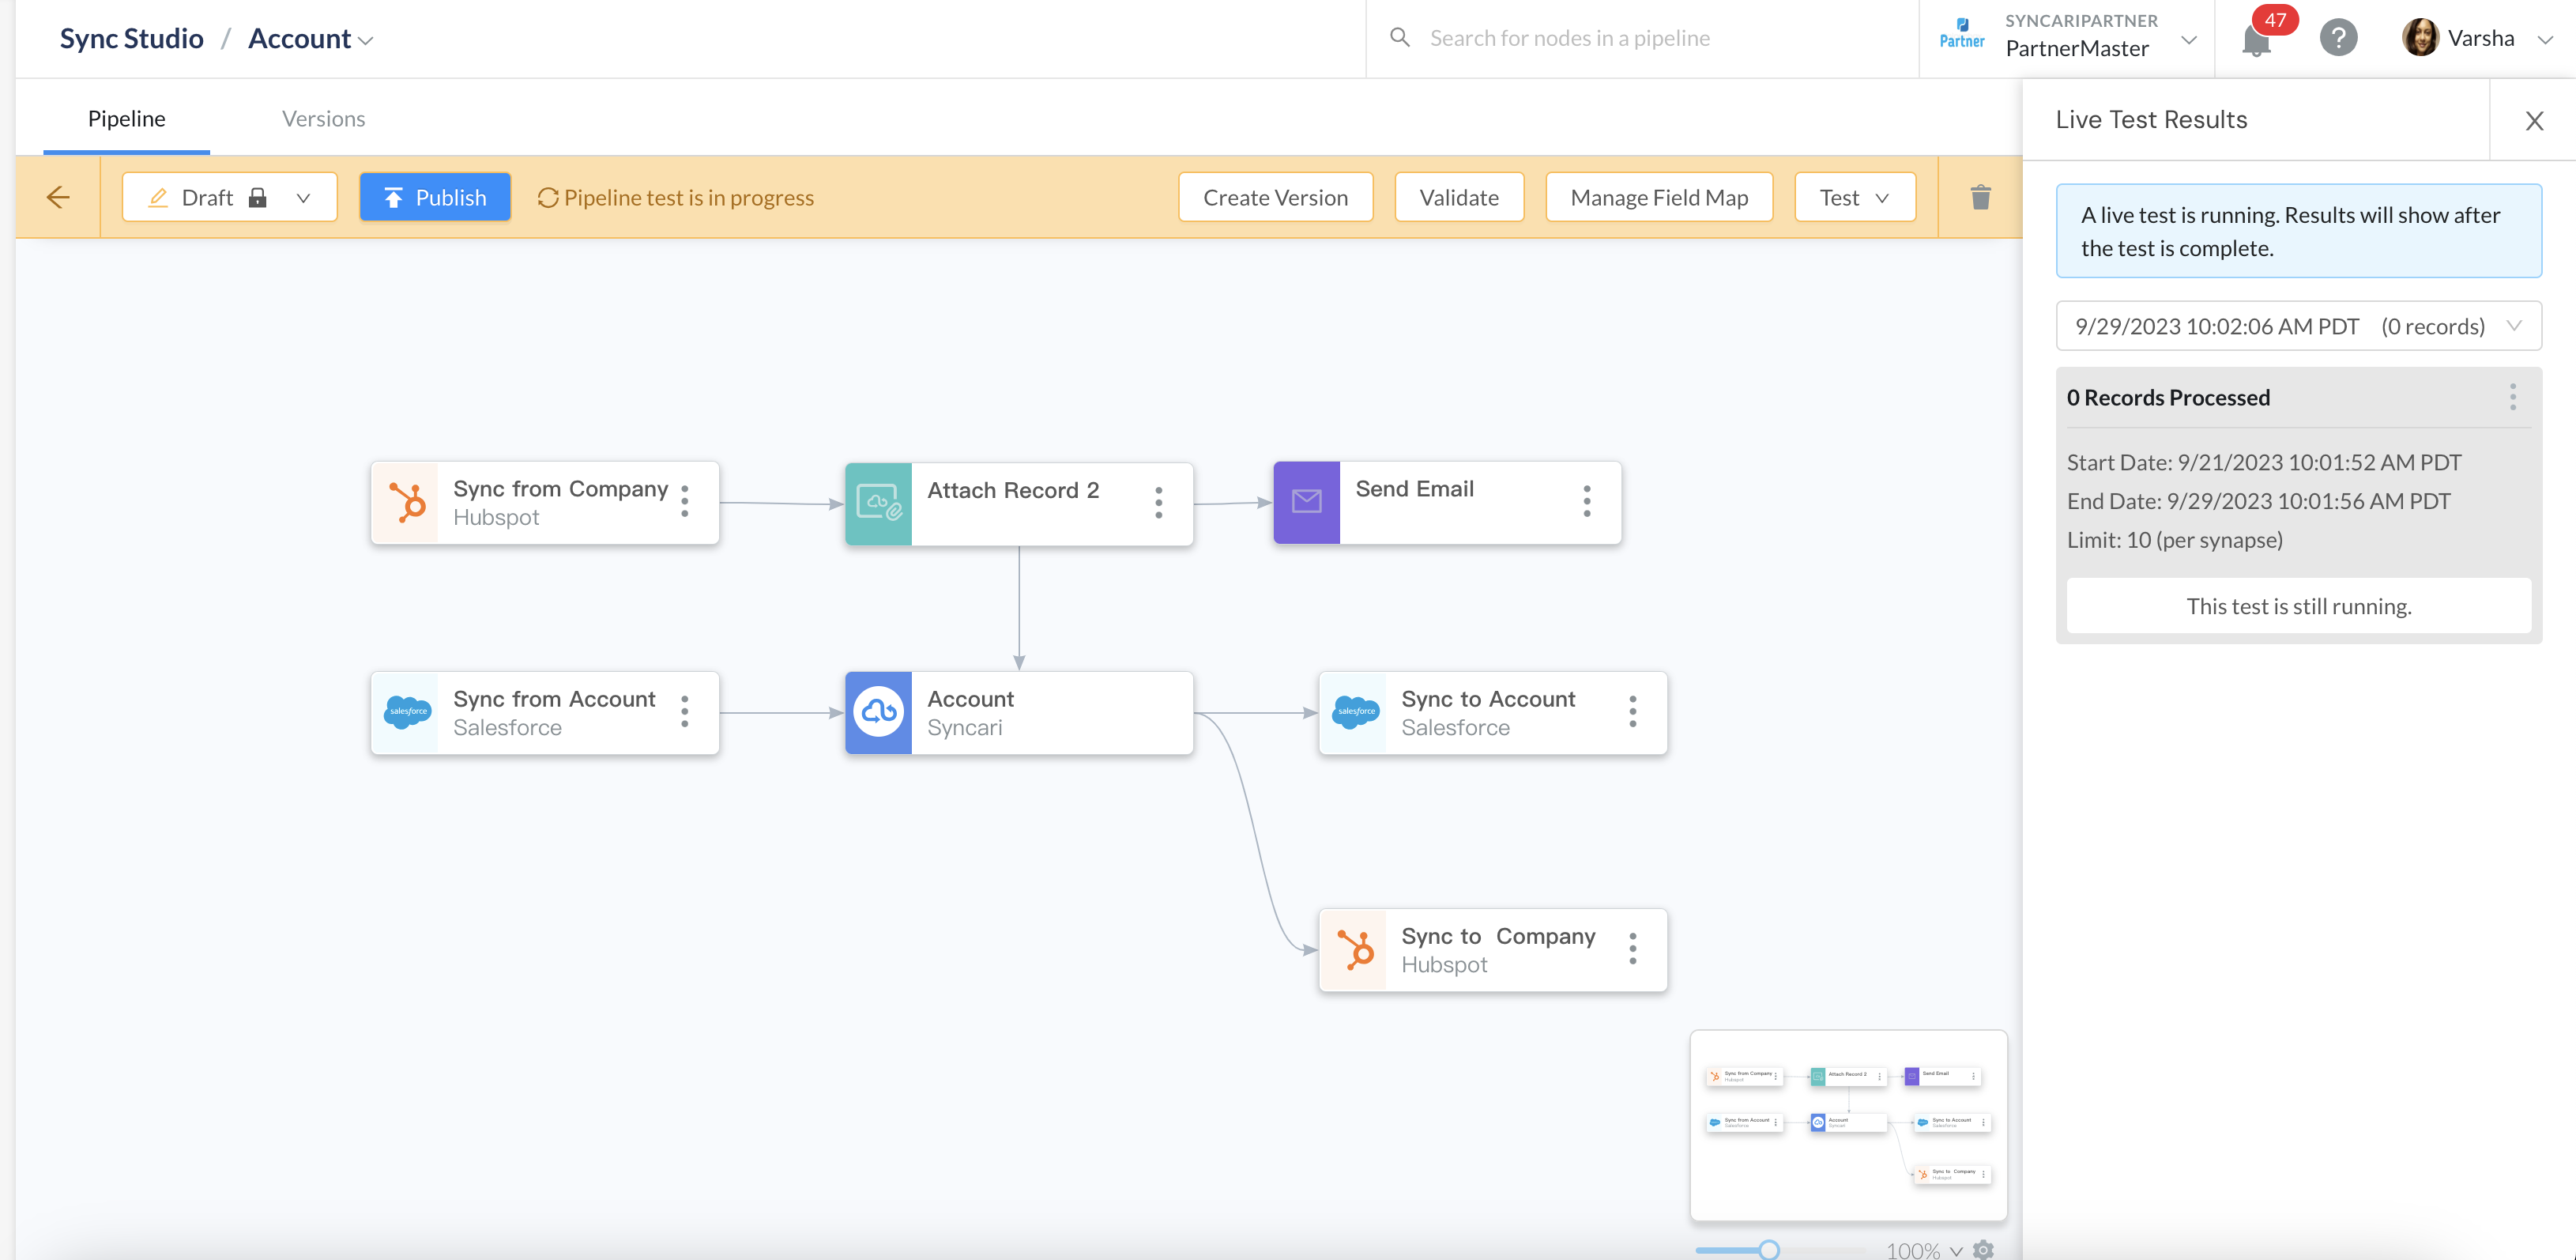Image resolution: width=2576 pixels, height=1260 pixels.
Task: Click the live test running info banner
Action: point(2298,231)
